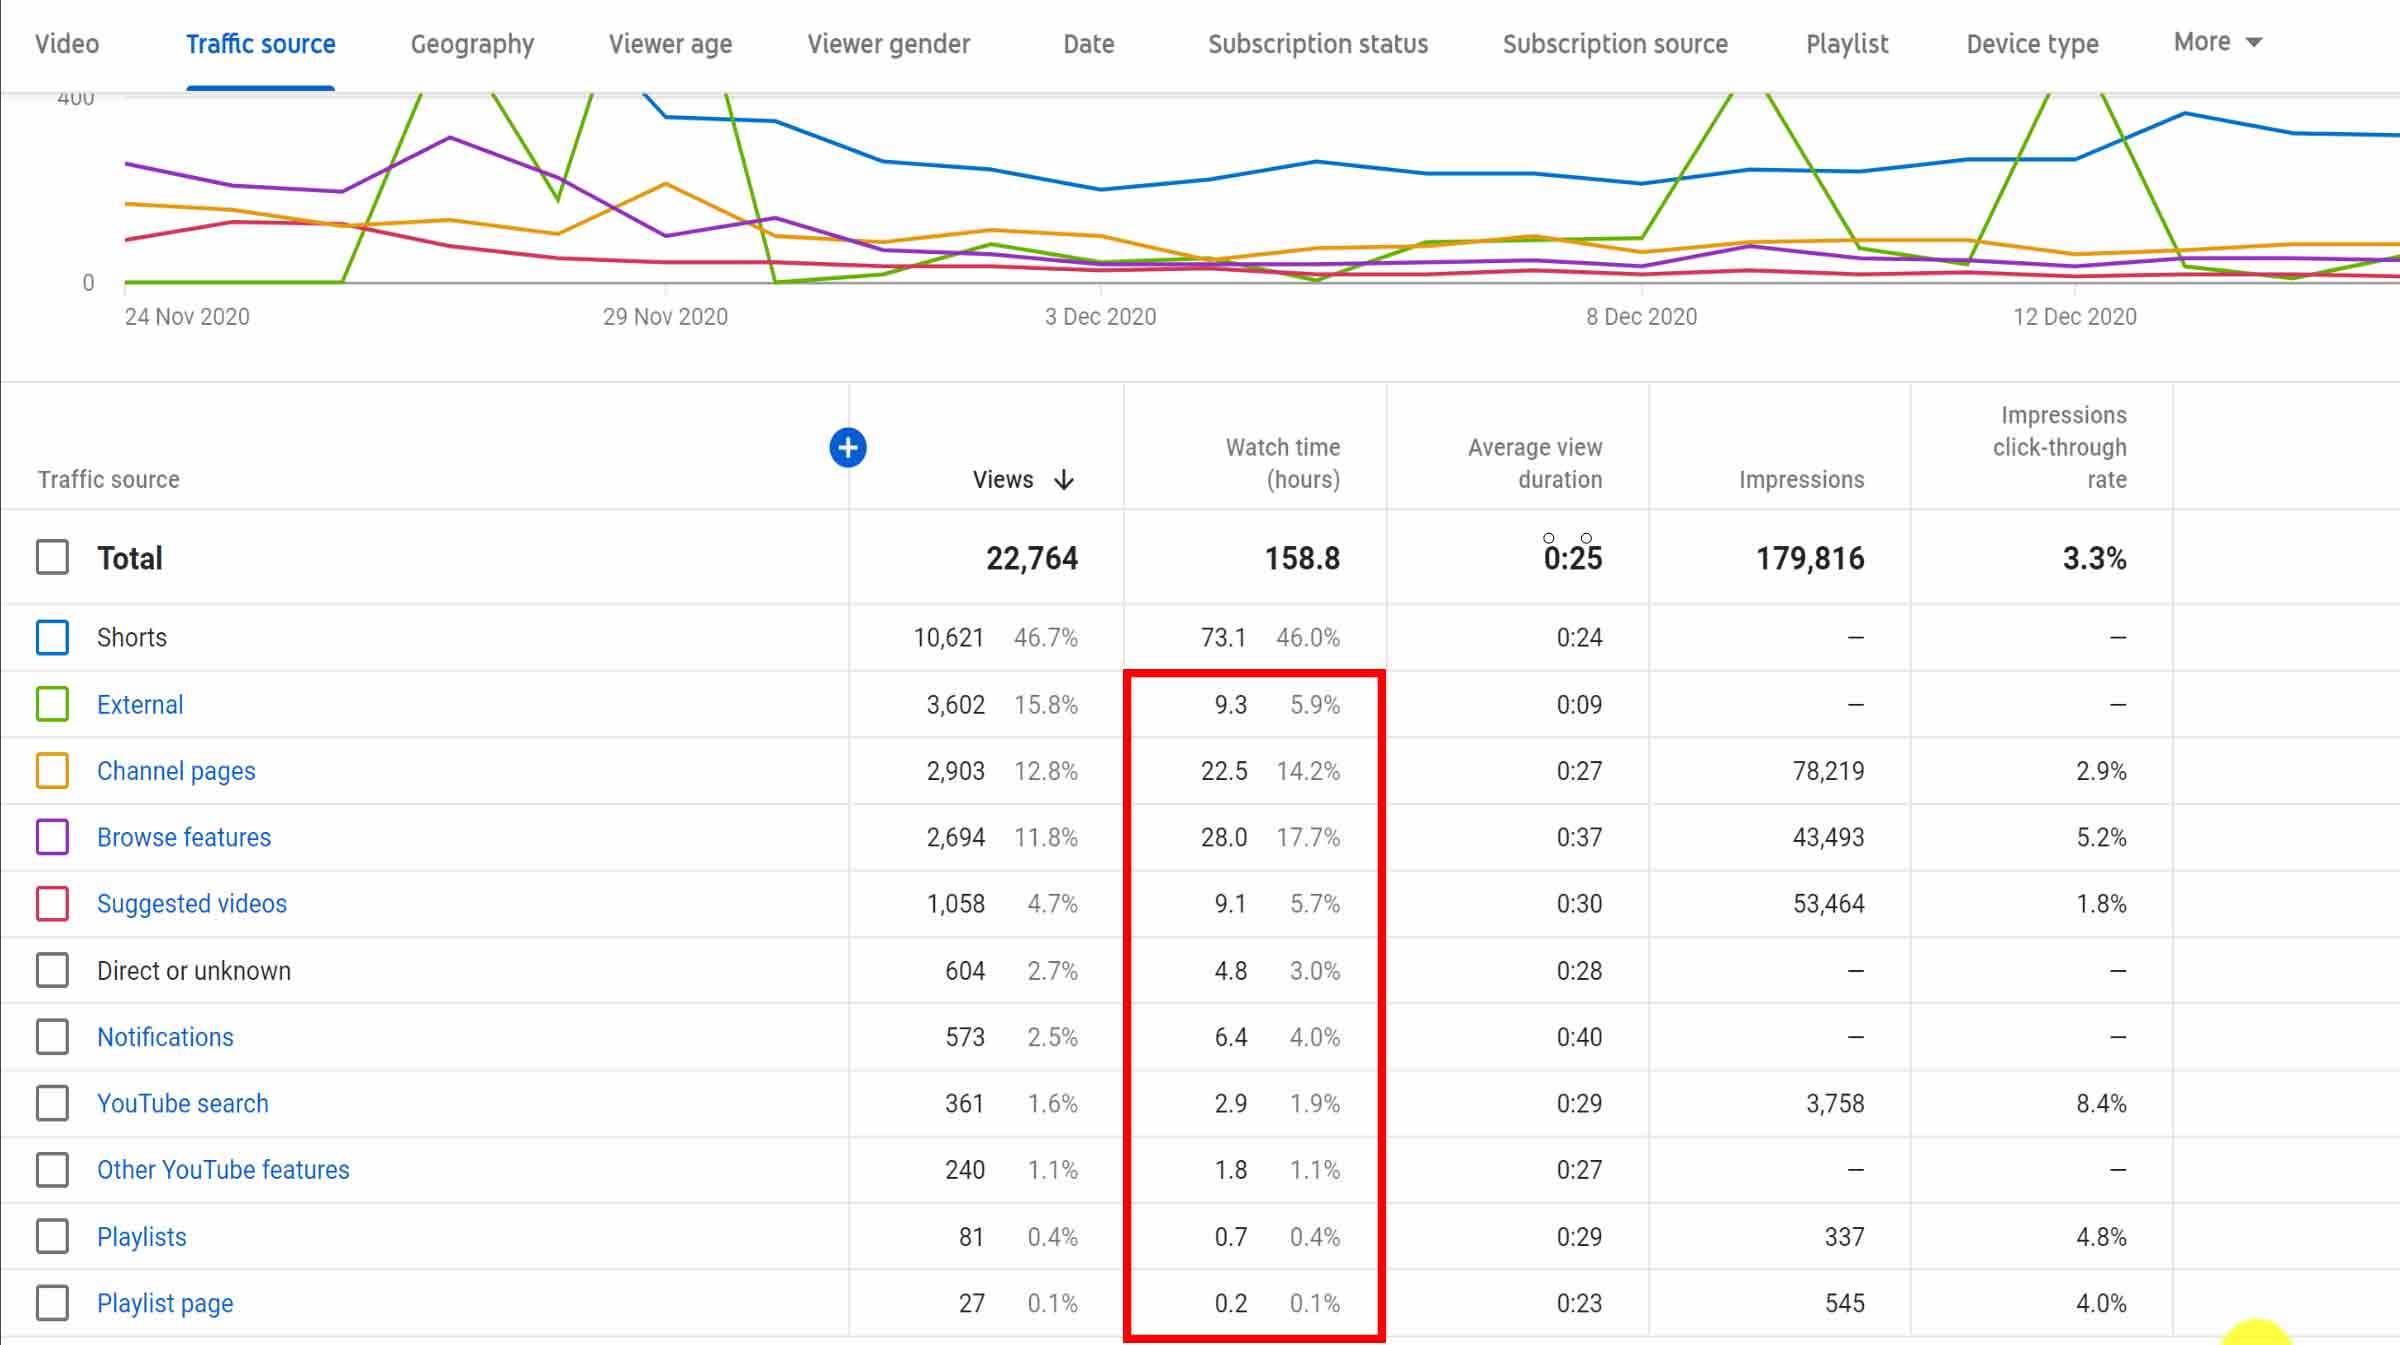Select the Traffic source tab
Screen dimensions: 2400x1345
260,44
